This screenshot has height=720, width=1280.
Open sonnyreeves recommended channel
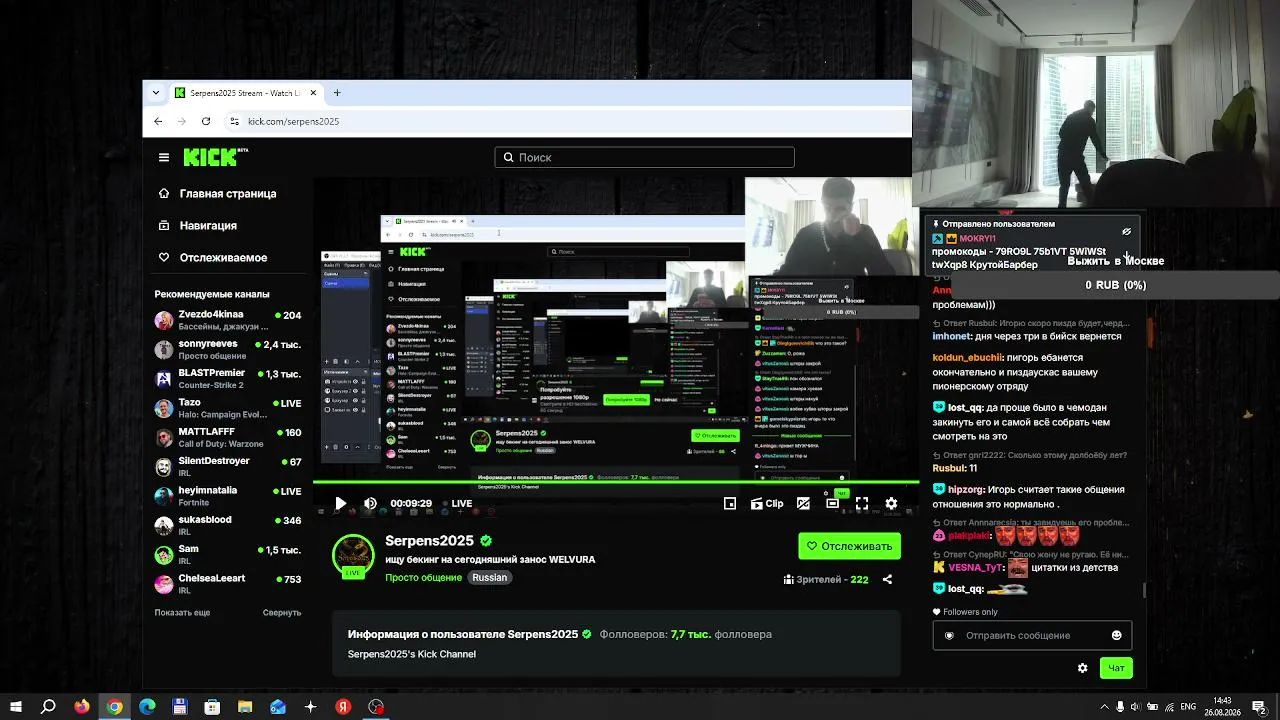(x=228, y=349)
